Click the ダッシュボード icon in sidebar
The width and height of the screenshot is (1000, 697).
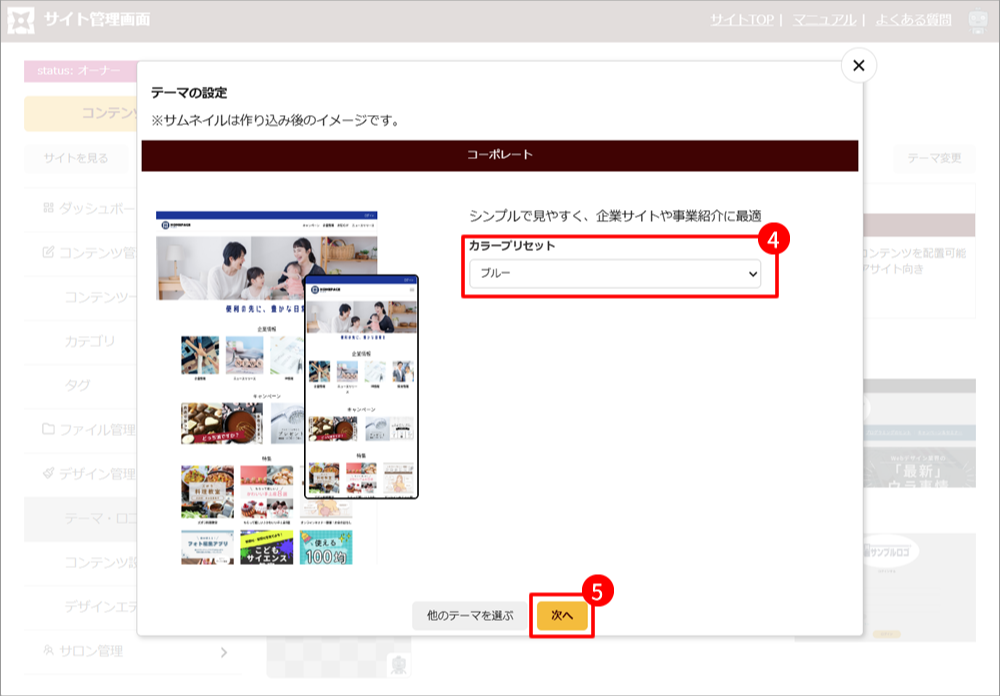tap(47, 209)
